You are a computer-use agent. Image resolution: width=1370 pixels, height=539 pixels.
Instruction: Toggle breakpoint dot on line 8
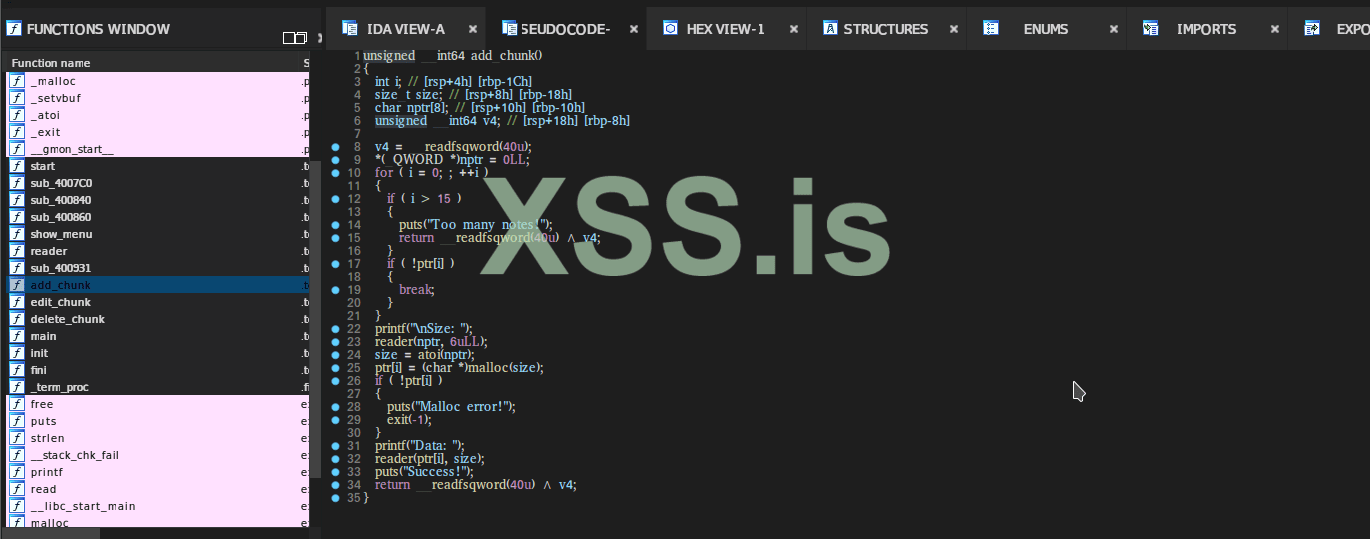pos(337,147)
